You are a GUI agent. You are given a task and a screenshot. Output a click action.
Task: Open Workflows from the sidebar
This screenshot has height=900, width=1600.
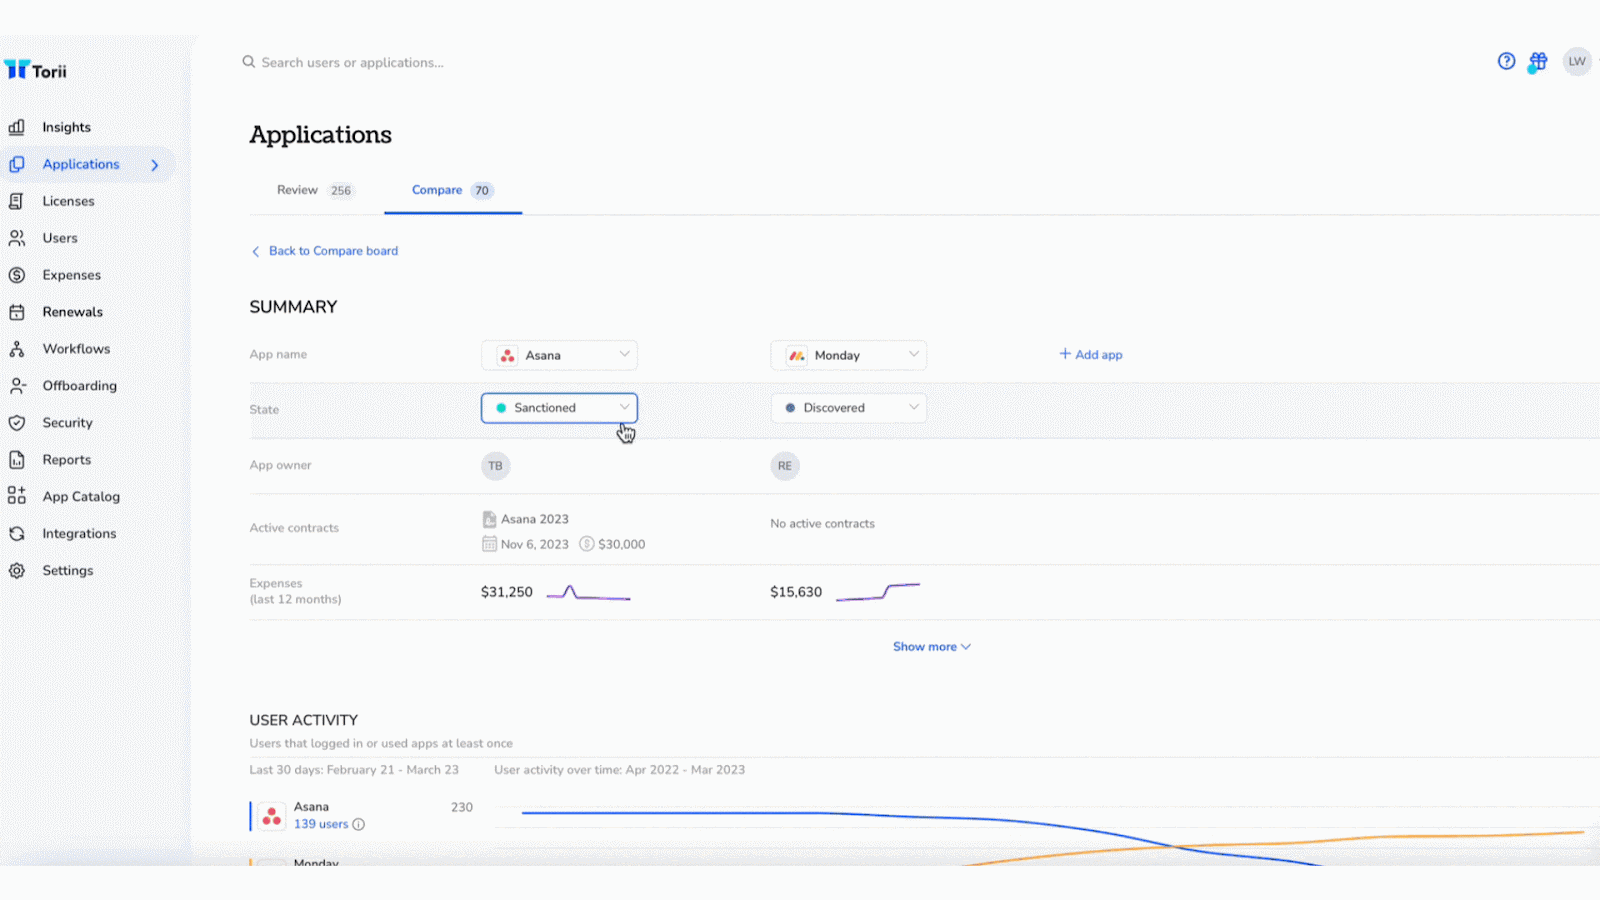[x=76, y=349]
